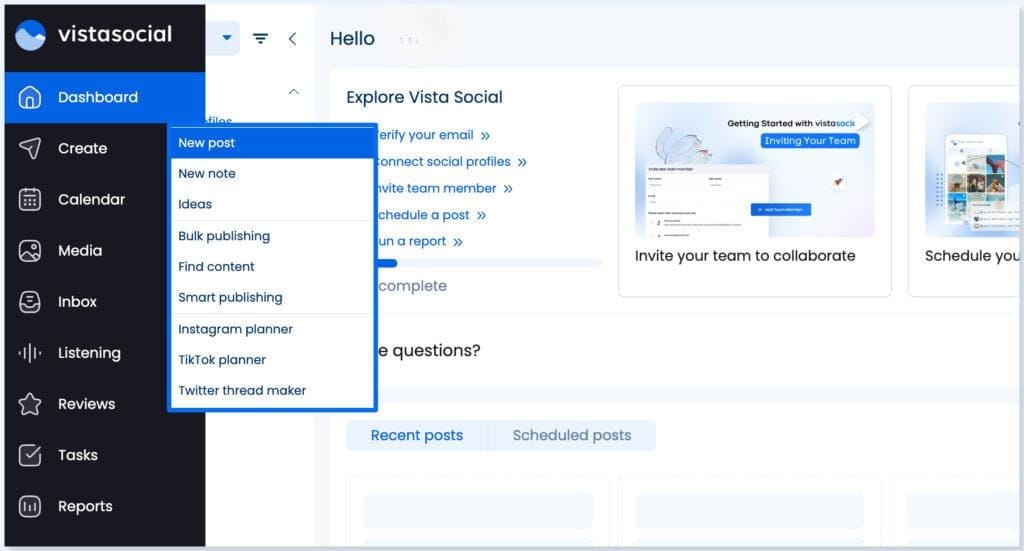Open Smart publishing from menu

click(272, 297)
